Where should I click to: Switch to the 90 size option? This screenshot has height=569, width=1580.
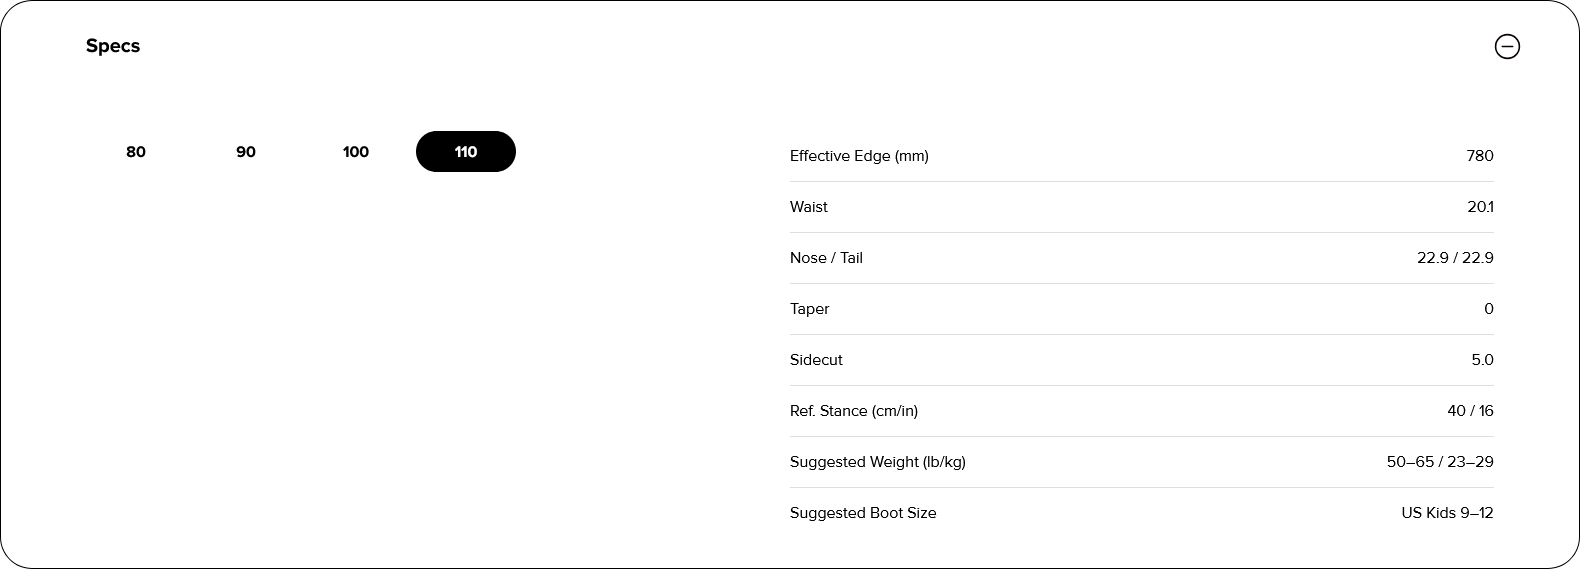[x=246, y=152]
